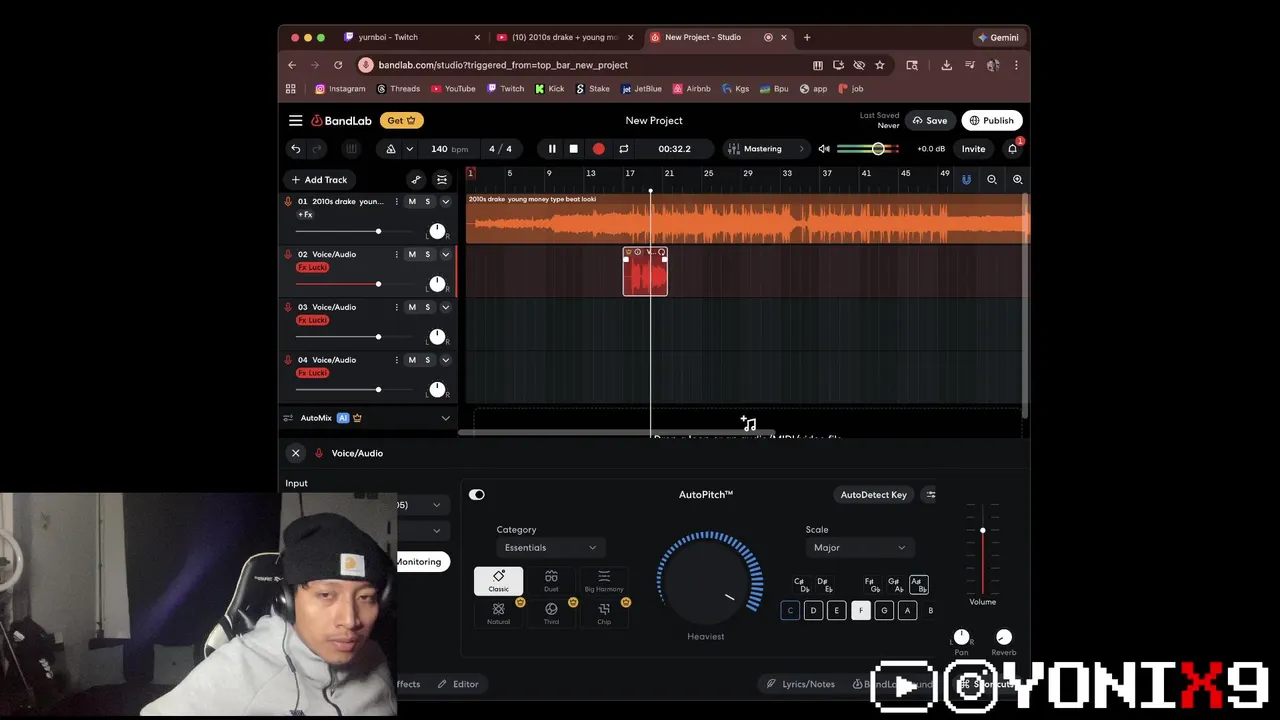Expand track 03 with its chevron
This screenshot has height=720, width=1280.
(x=446, y=307)
